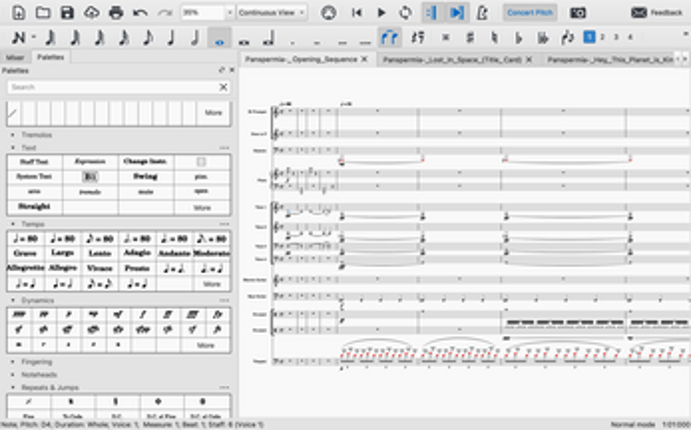Click Straight in the Text palette
This screenshot has width=691, height=430.
click(34, 206)
